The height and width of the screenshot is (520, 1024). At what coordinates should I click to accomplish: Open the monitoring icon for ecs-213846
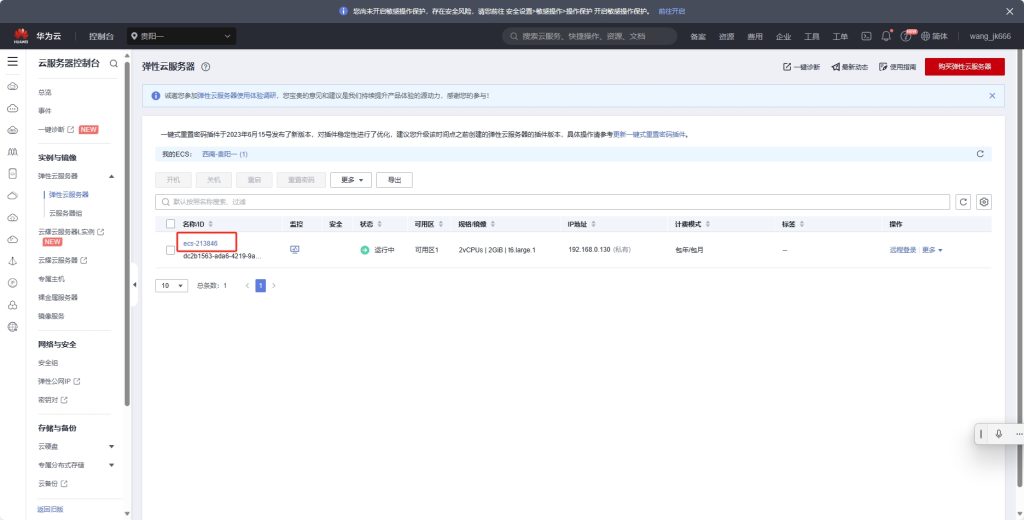point(295,250)
